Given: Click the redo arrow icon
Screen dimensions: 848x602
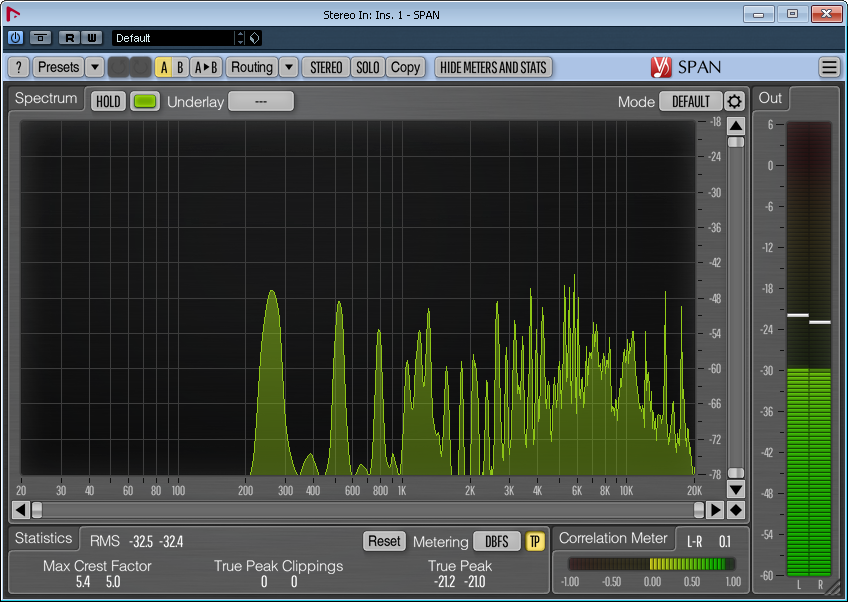Looking at the screenshot, I should click(x=140, y=68).
